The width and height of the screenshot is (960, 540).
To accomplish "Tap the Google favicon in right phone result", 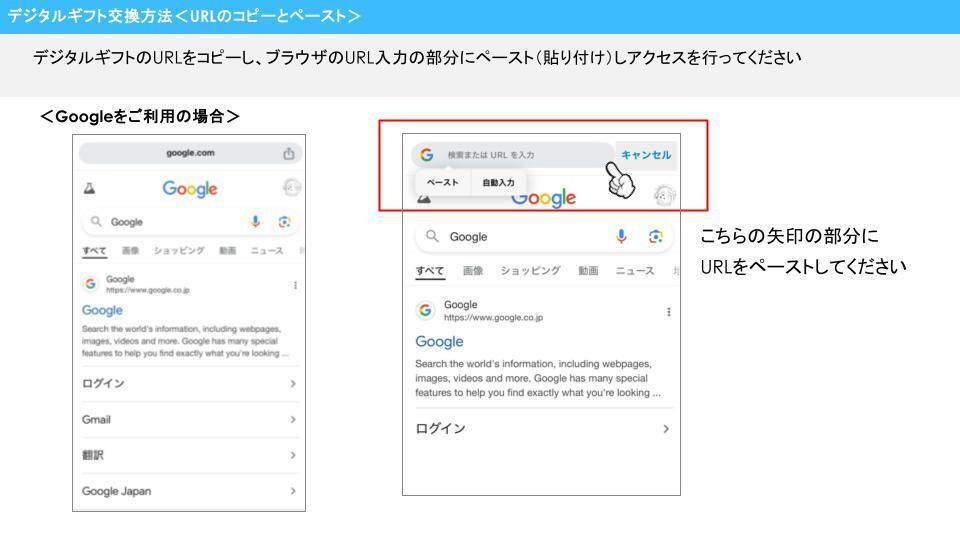I will (425, 310).
